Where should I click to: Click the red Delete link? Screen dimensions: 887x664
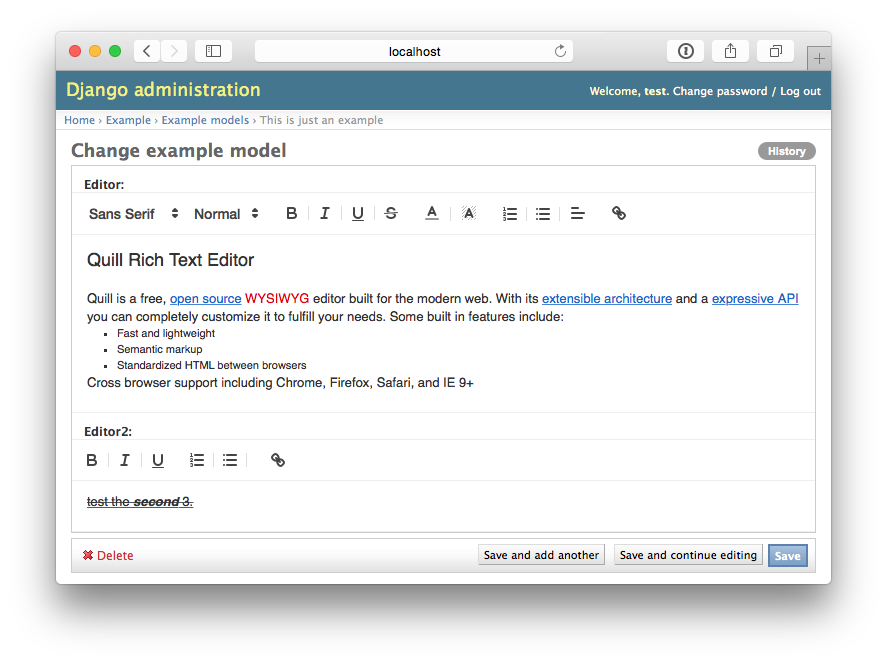click(108, 555)
